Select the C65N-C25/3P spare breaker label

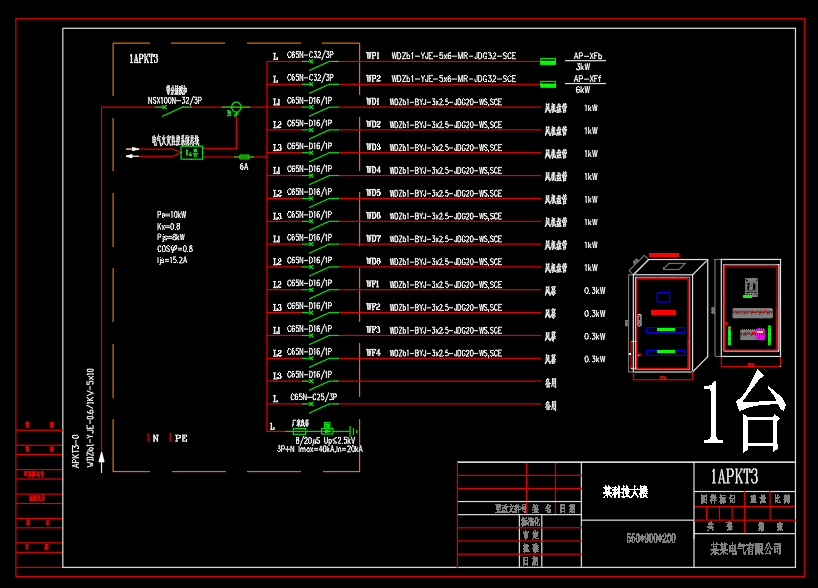[x=314, y=397]
